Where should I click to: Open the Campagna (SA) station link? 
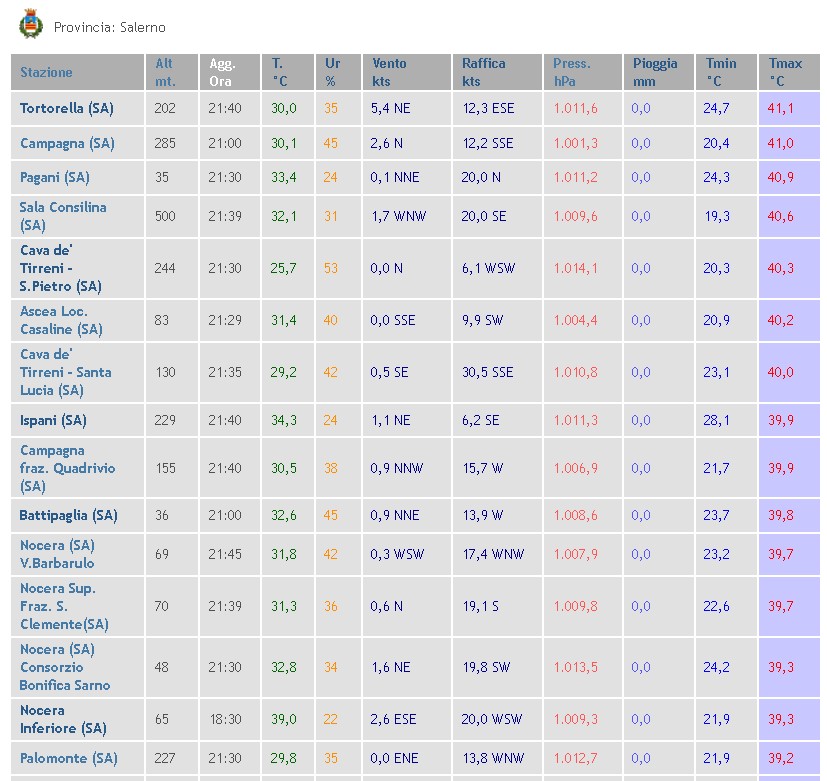pyautogui.click(x=67, y=143)
